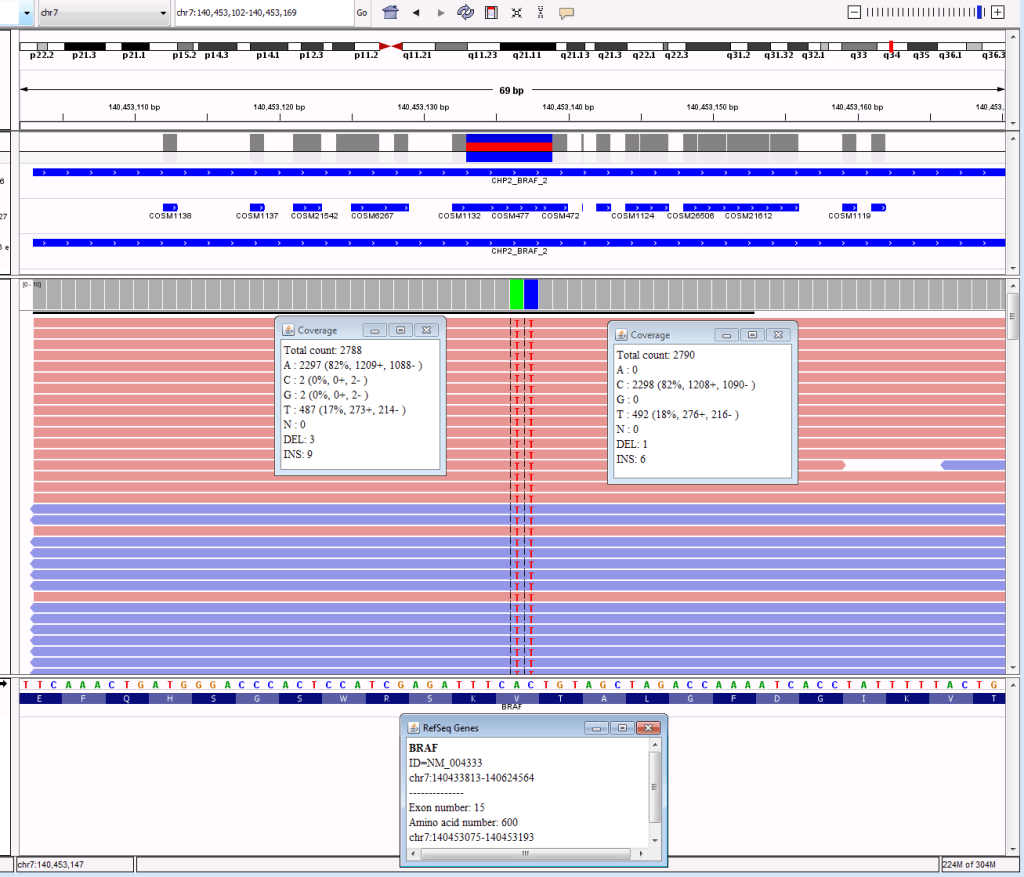Click the resize tracks to fit icon
The width and height of the screenshot is (1024, 877).
pos(516,13)
